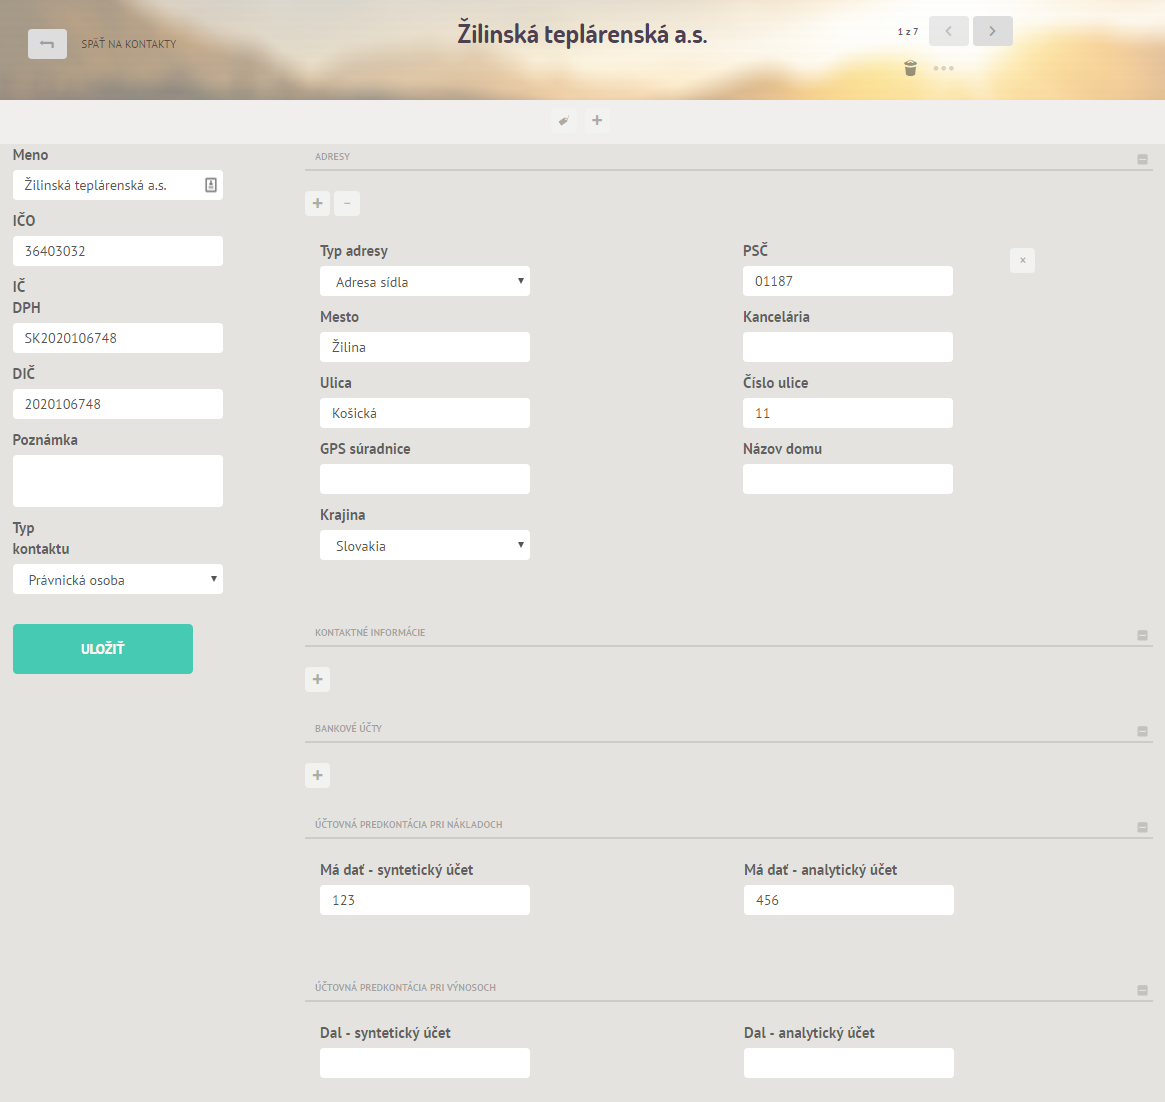Collapse the Kontaktné informácie section

[1143, 635]
